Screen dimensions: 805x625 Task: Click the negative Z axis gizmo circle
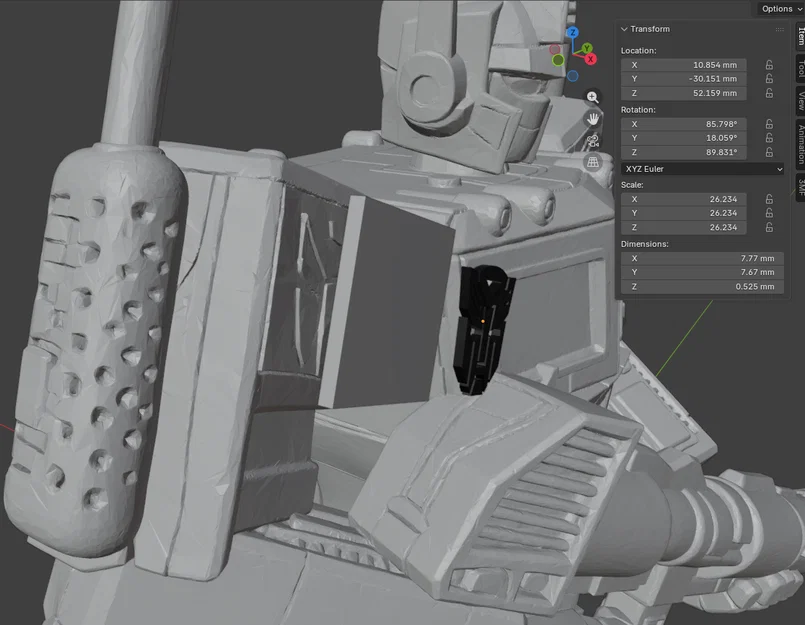point(573,76)
